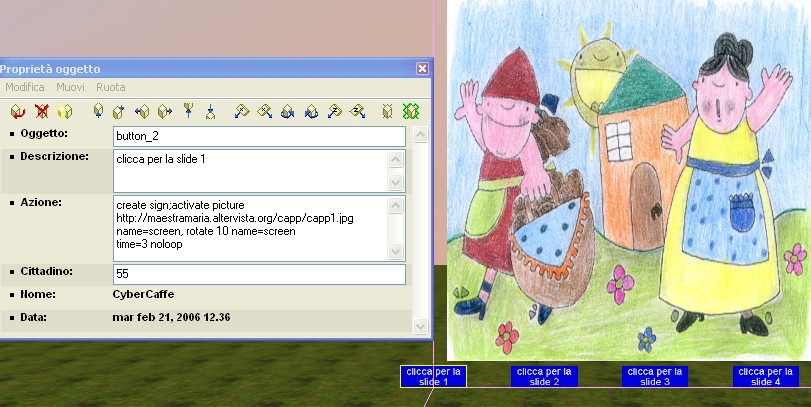Rotate around Z axis, first Z icon
Viewport: 811px width, 407px height.
pos(335,111)
